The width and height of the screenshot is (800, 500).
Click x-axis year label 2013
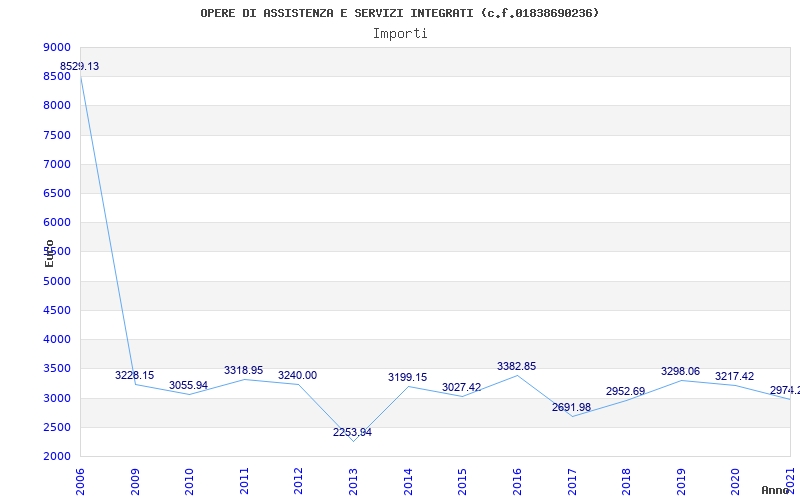354,482
